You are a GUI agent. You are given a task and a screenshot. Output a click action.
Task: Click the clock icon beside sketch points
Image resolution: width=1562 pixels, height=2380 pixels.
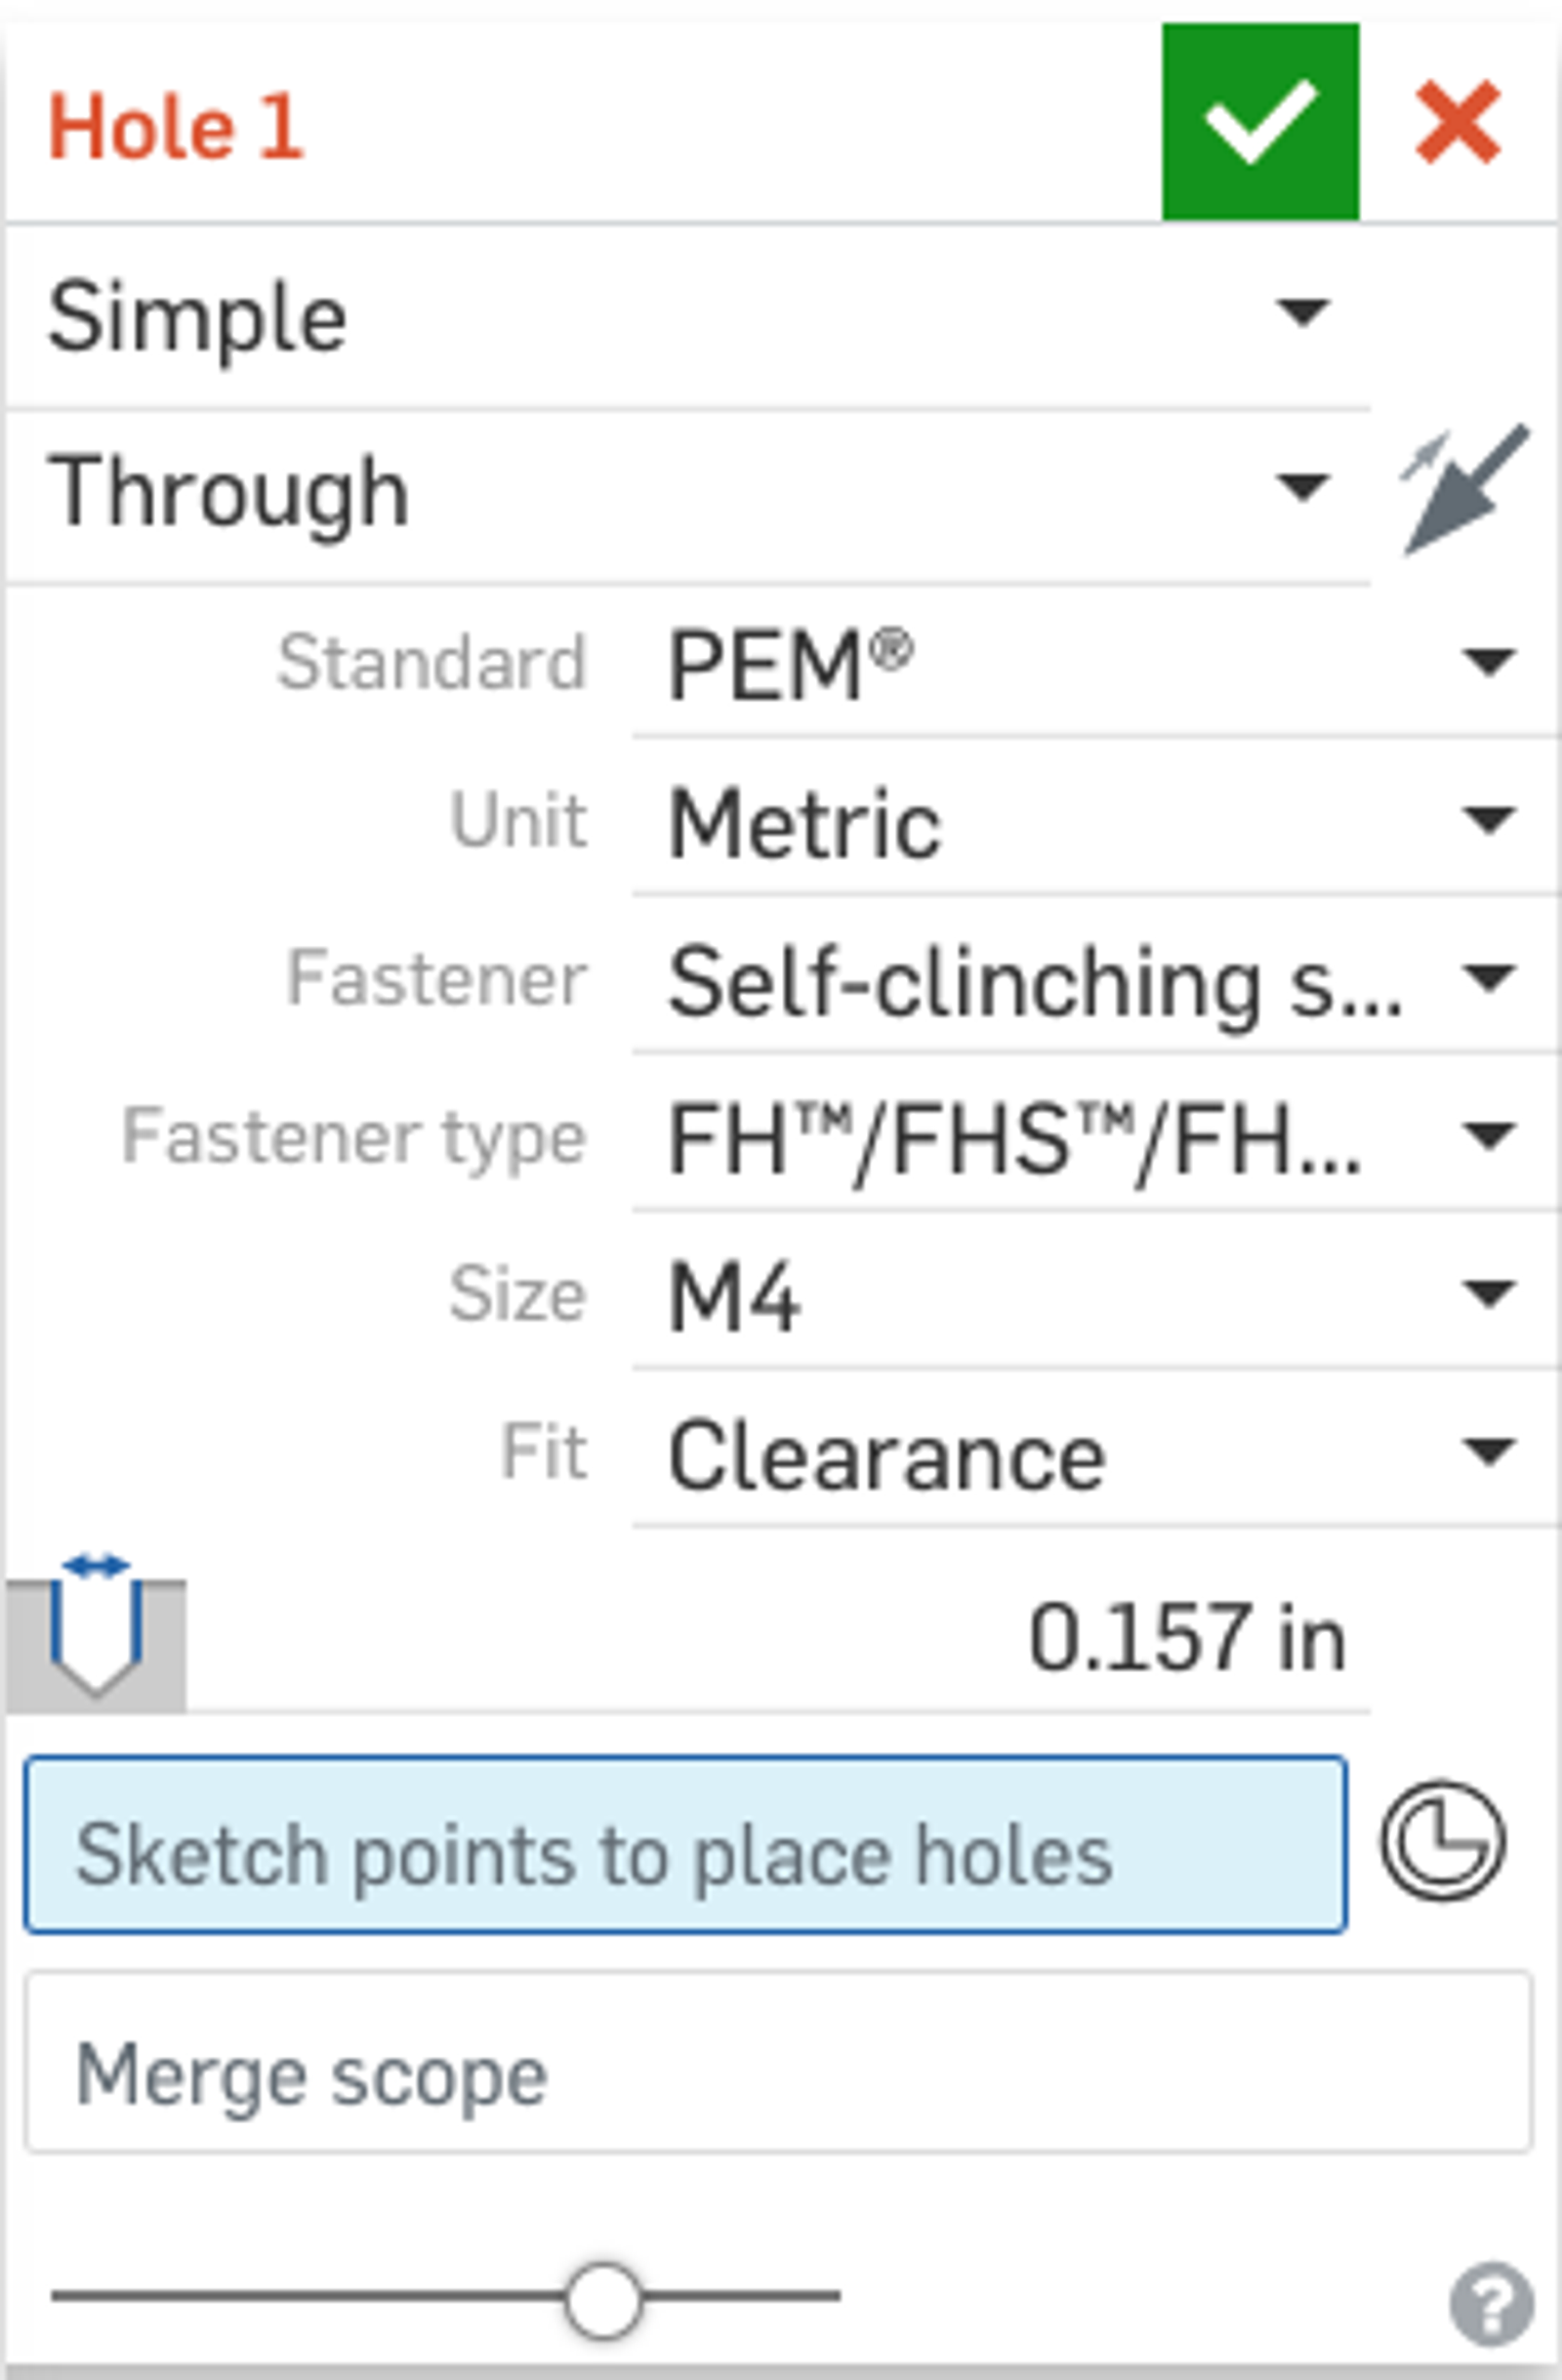[x=1442, y=1841]
